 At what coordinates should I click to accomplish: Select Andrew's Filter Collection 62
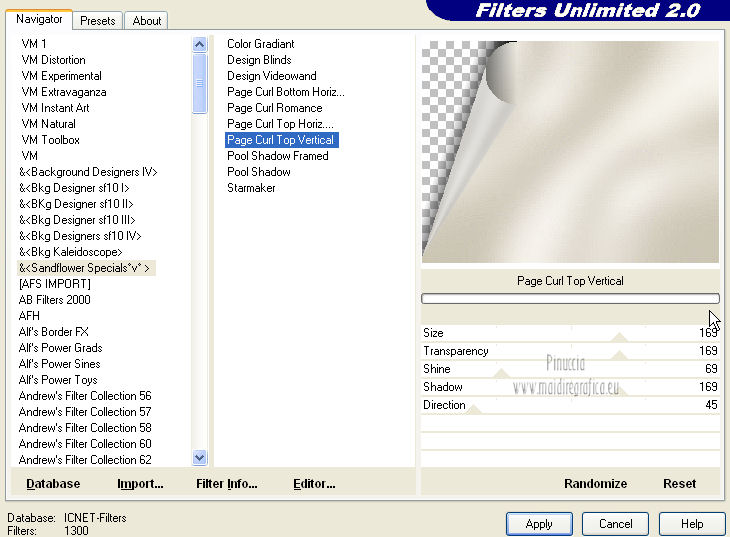85,460
